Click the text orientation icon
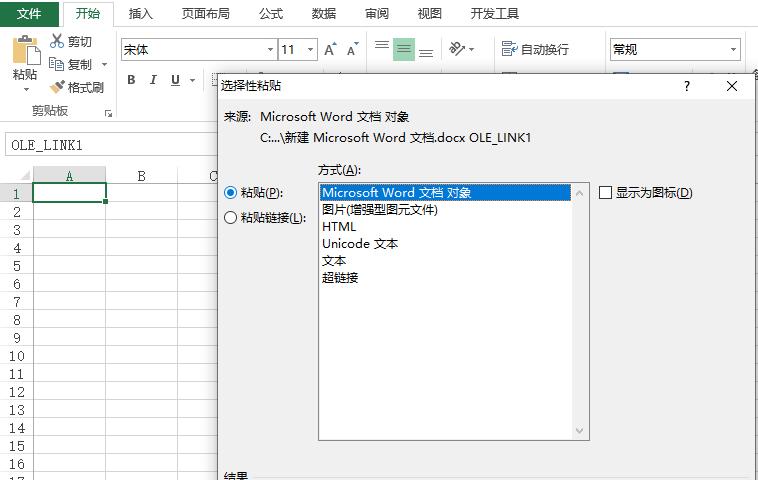Screen dimensions: 758x480 457,49
